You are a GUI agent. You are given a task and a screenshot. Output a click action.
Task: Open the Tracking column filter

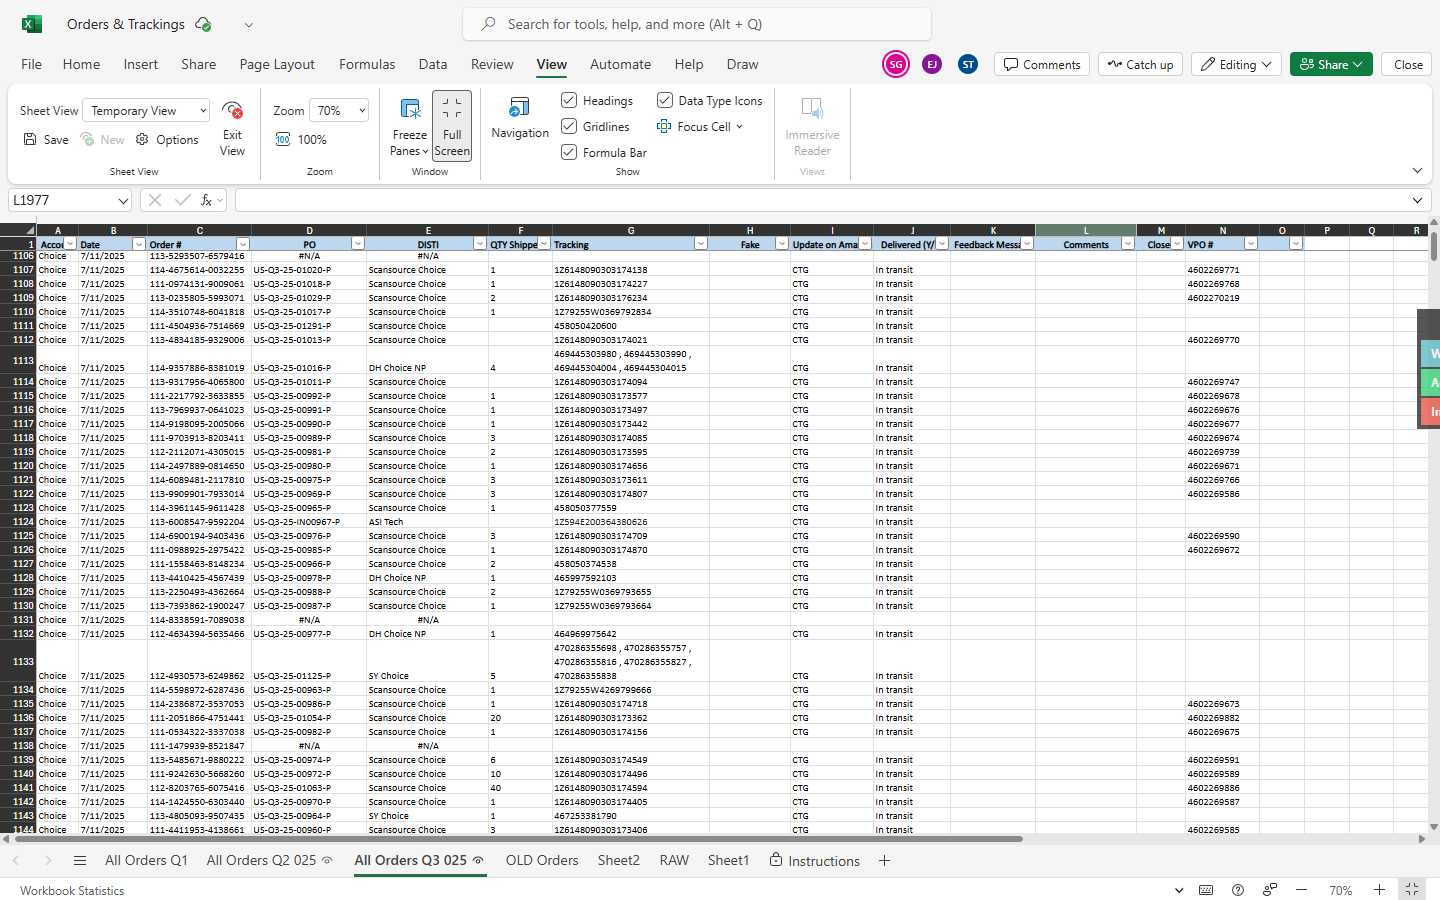click(x=700, y=244)
